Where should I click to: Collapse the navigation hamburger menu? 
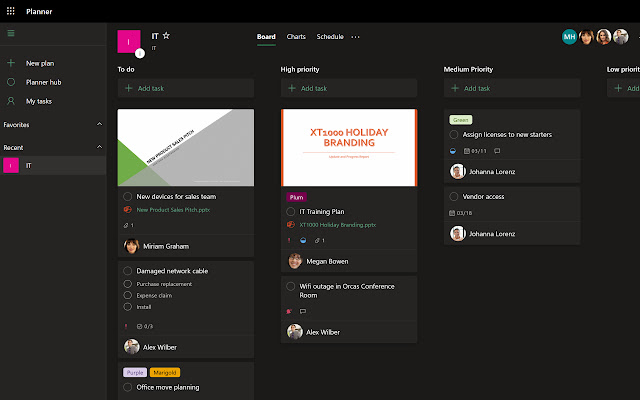pyautogui.click(x=11, y=33)
